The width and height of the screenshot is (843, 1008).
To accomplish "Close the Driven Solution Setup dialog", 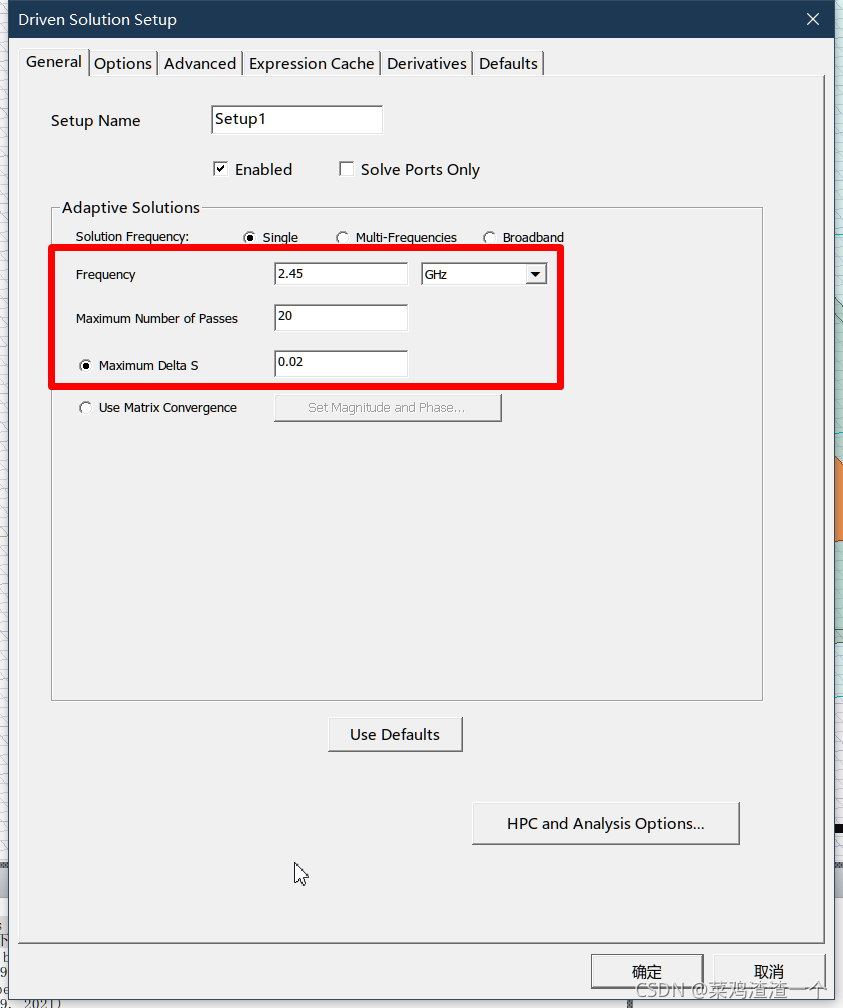I will [813, 19].
